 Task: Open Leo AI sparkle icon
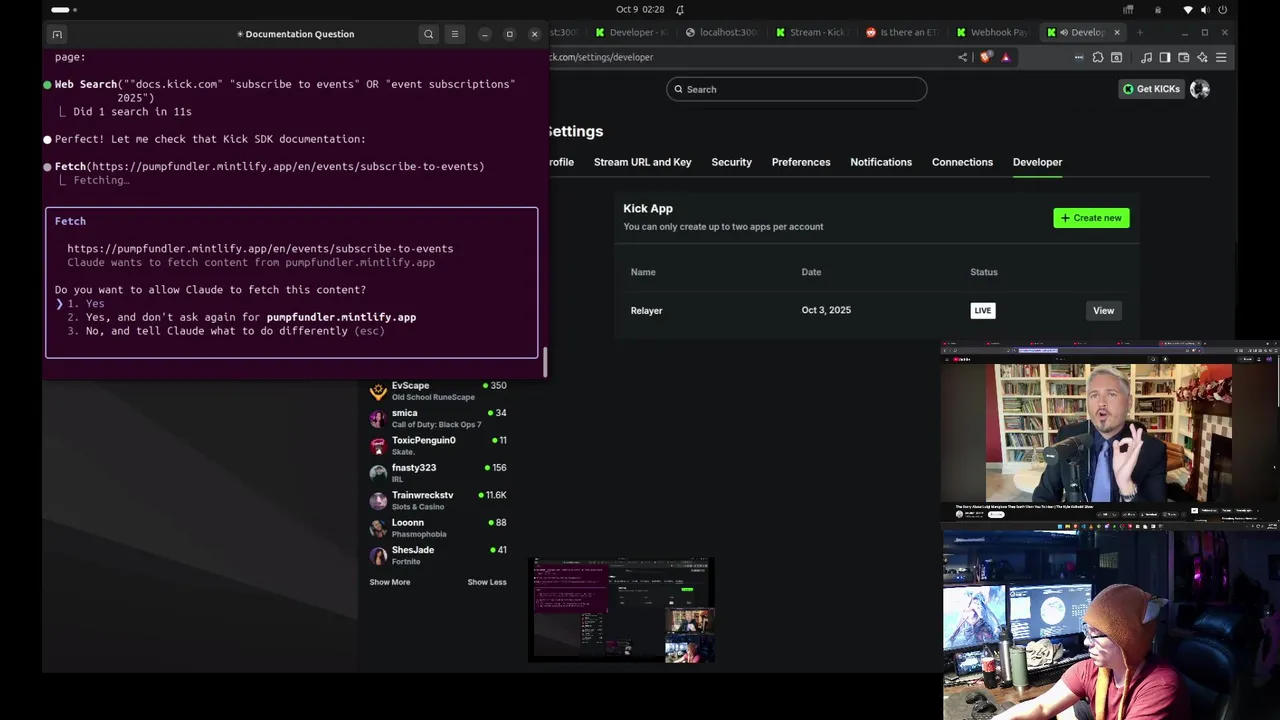pos(1202,57)
